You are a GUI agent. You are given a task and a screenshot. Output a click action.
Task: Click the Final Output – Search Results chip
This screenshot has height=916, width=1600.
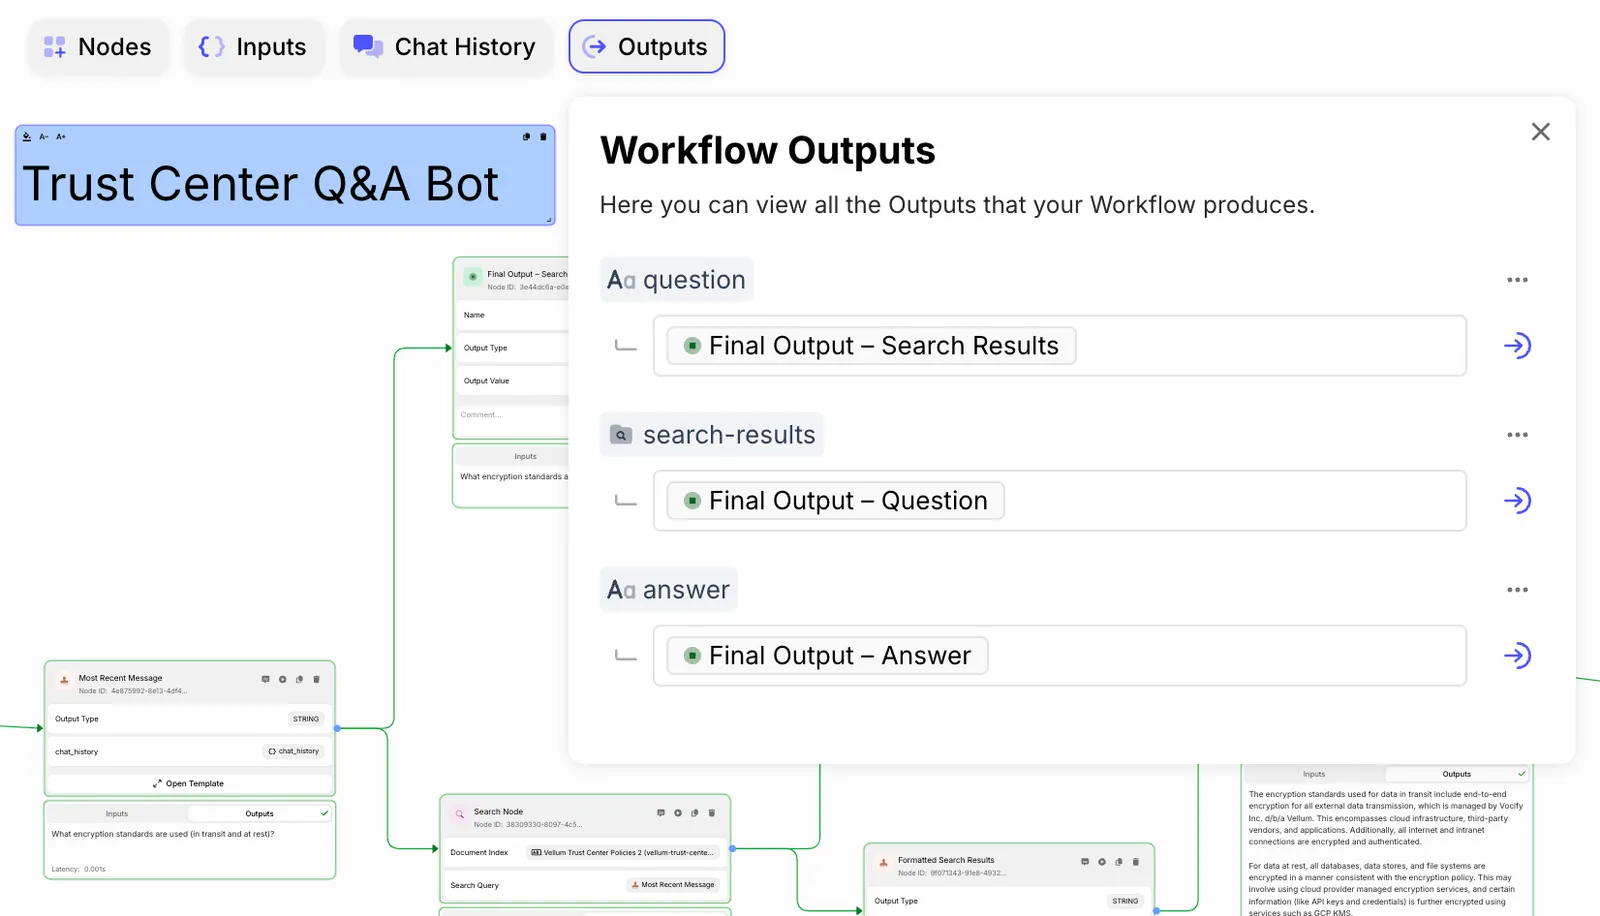coord(871,346)
